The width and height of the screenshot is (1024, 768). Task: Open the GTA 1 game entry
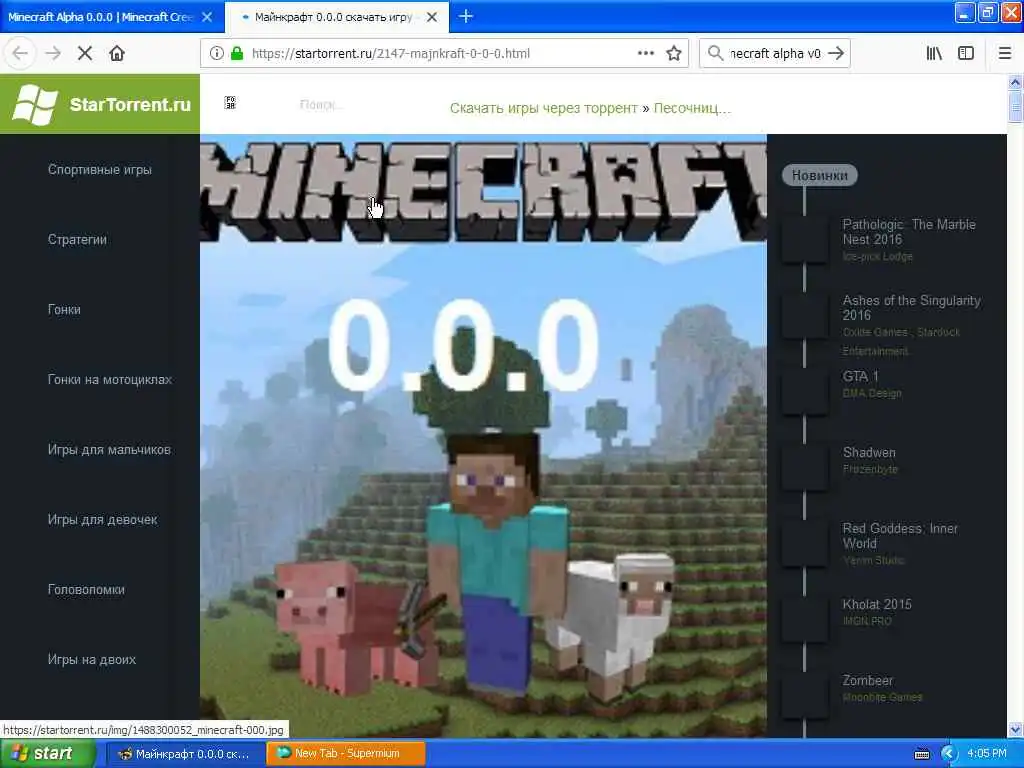pyautogui.click(x=860, y=376)
